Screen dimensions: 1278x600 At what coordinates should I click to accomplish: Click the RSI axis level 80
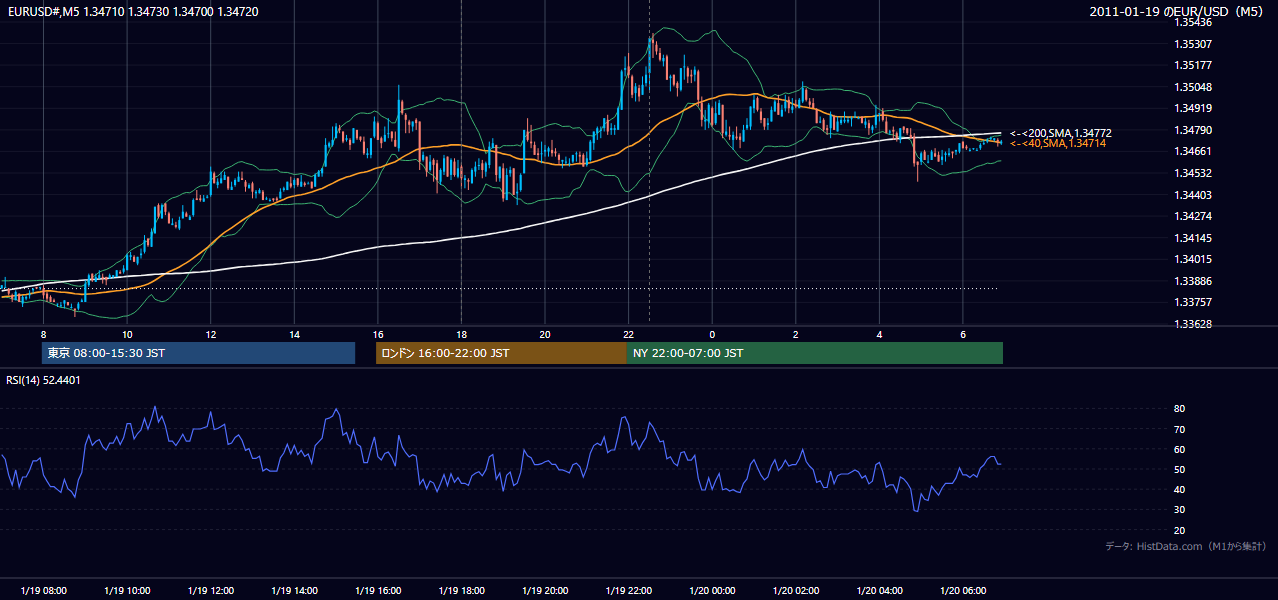(1180, 409)
